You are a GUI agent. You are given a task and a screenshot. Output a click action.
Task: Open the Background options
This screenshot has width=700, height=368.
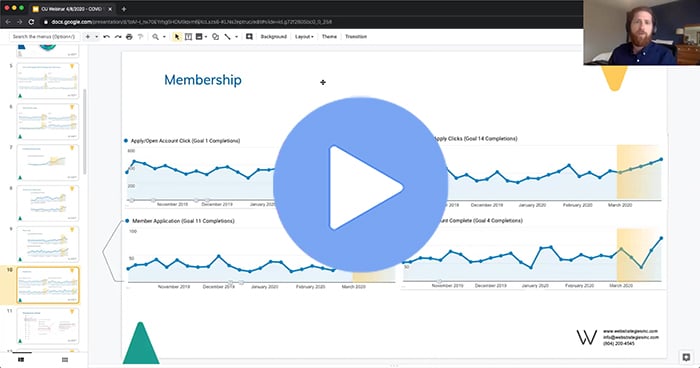[274, 37]
